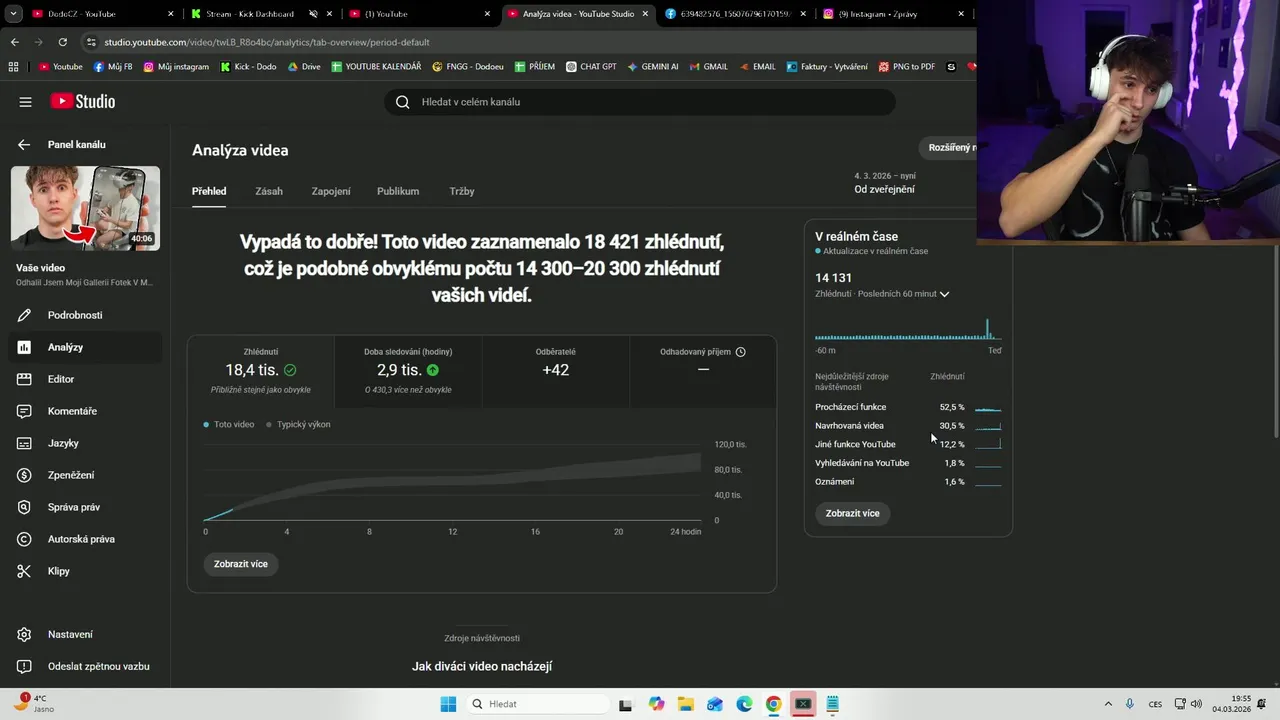Click the Jiné funkce YouTube row

908,444
